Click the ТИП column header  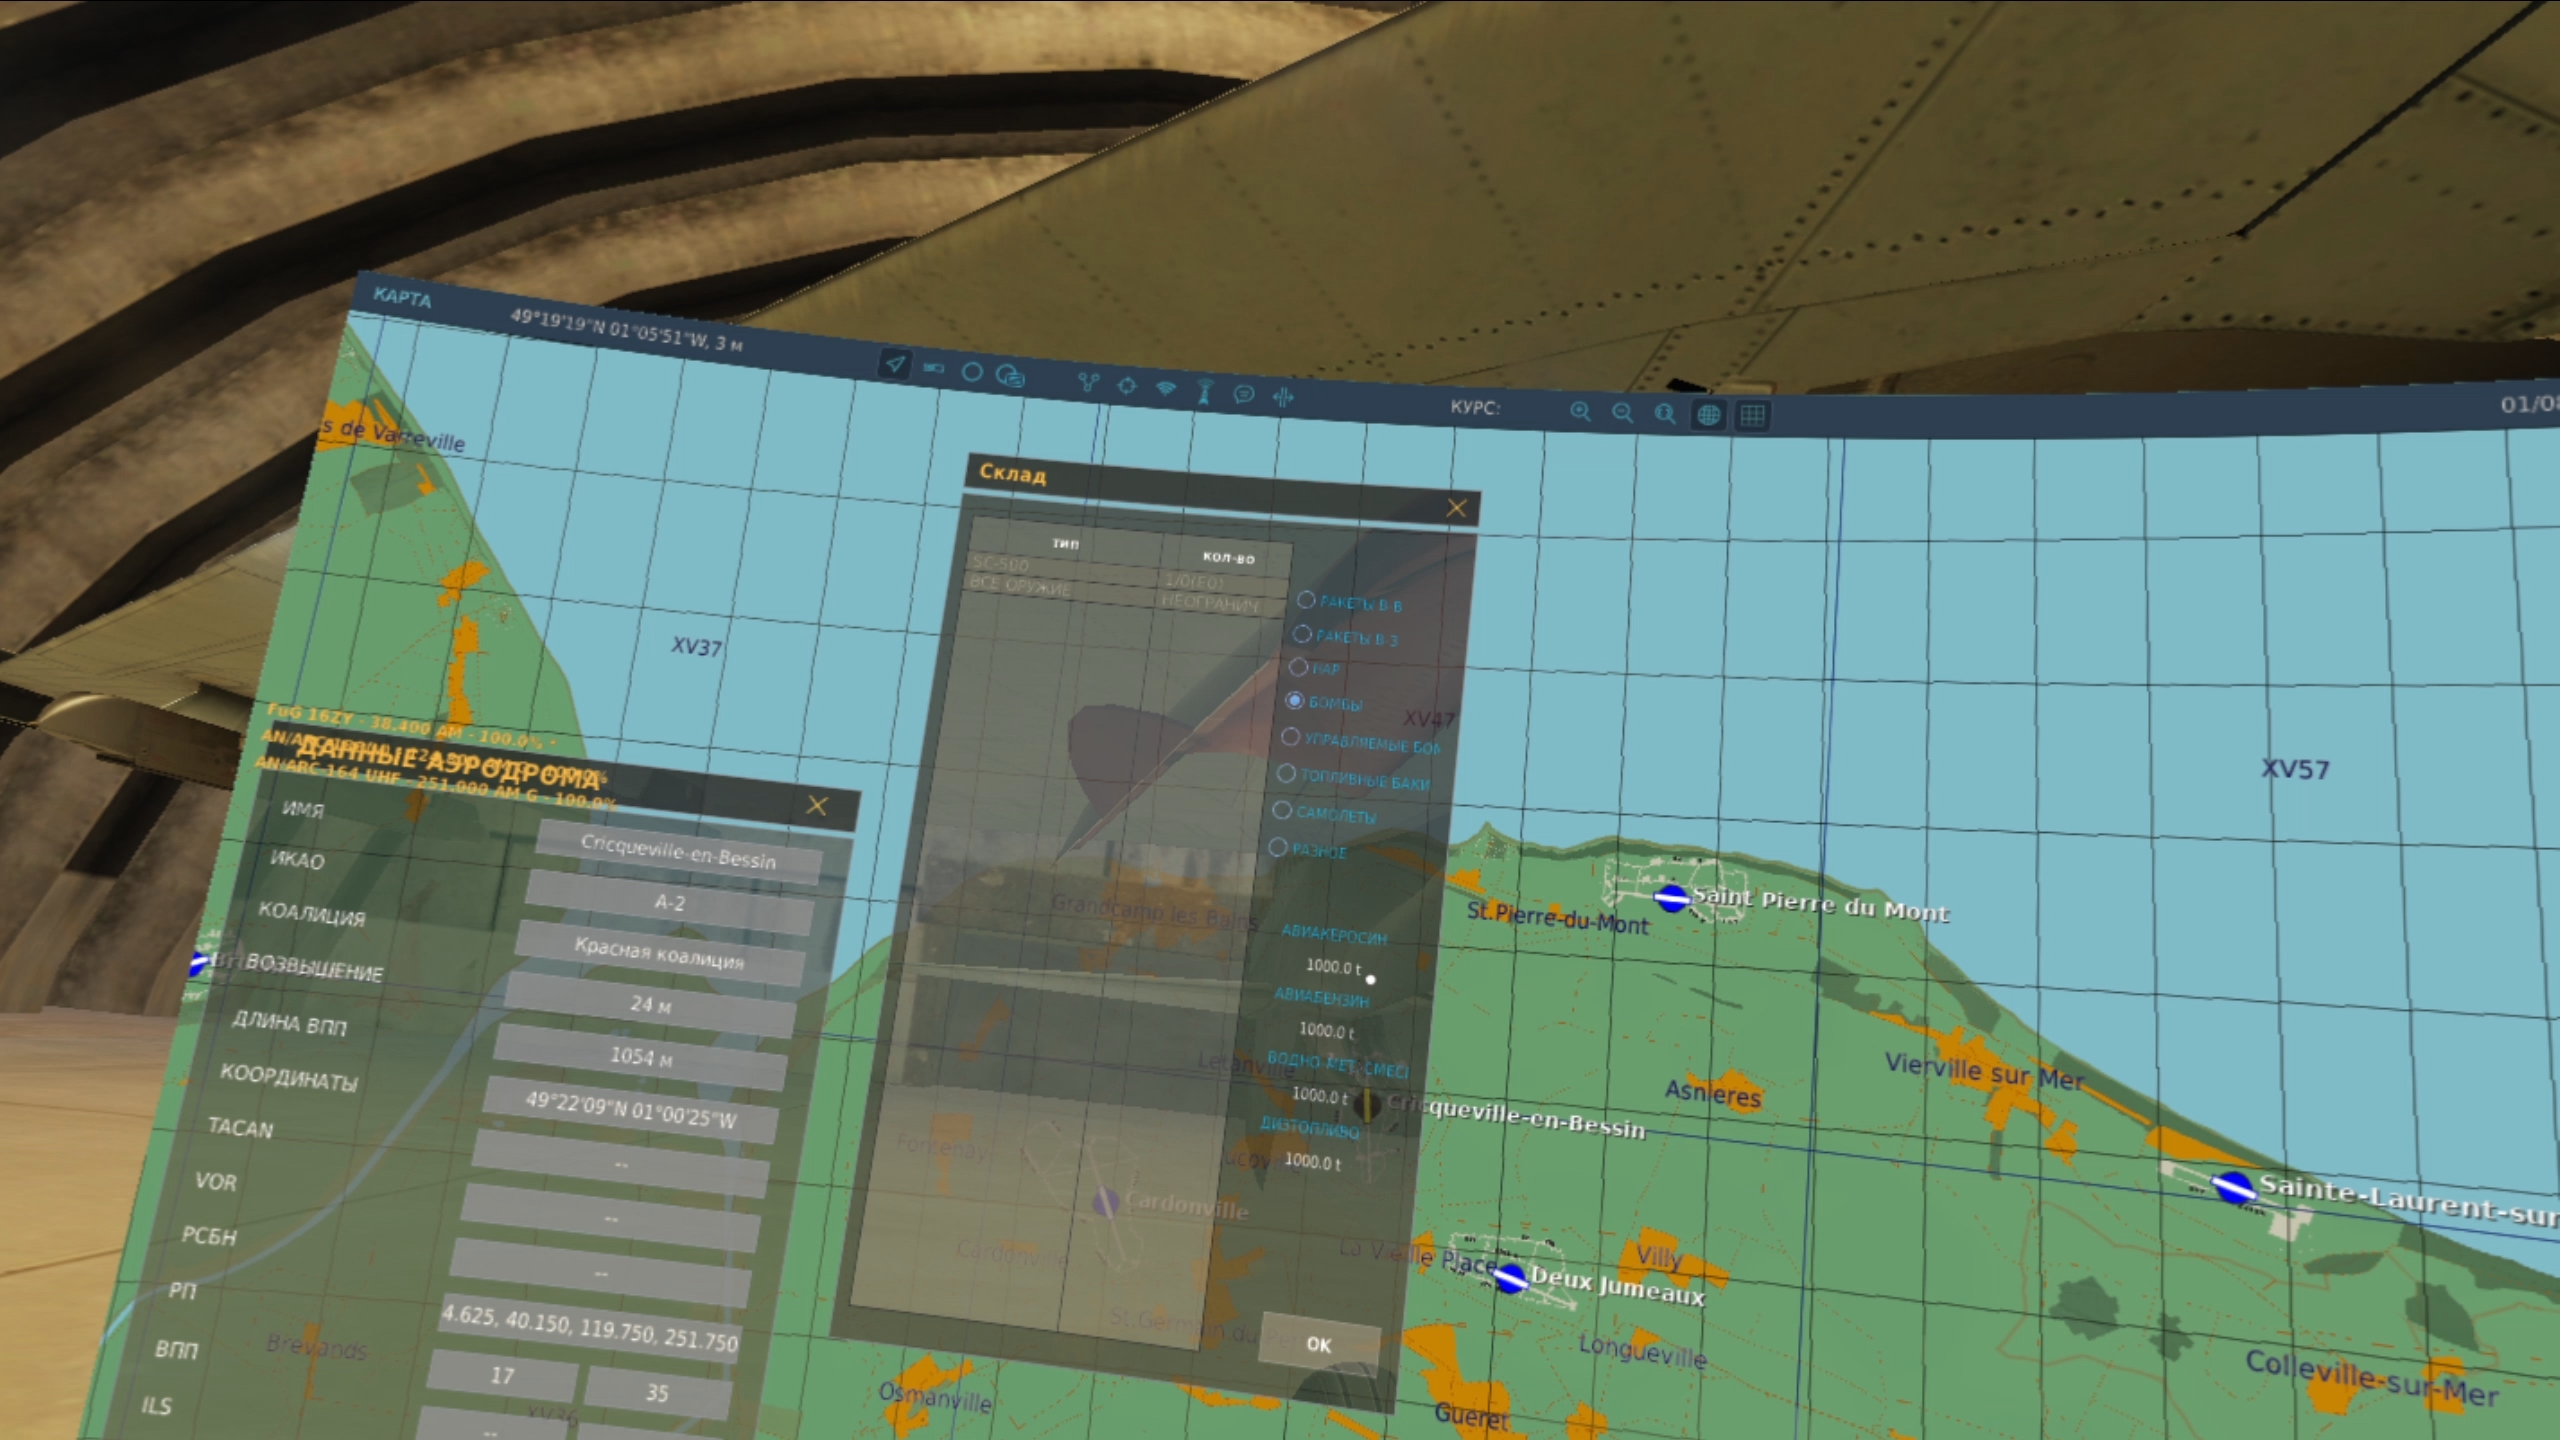tap(1066, 543)
